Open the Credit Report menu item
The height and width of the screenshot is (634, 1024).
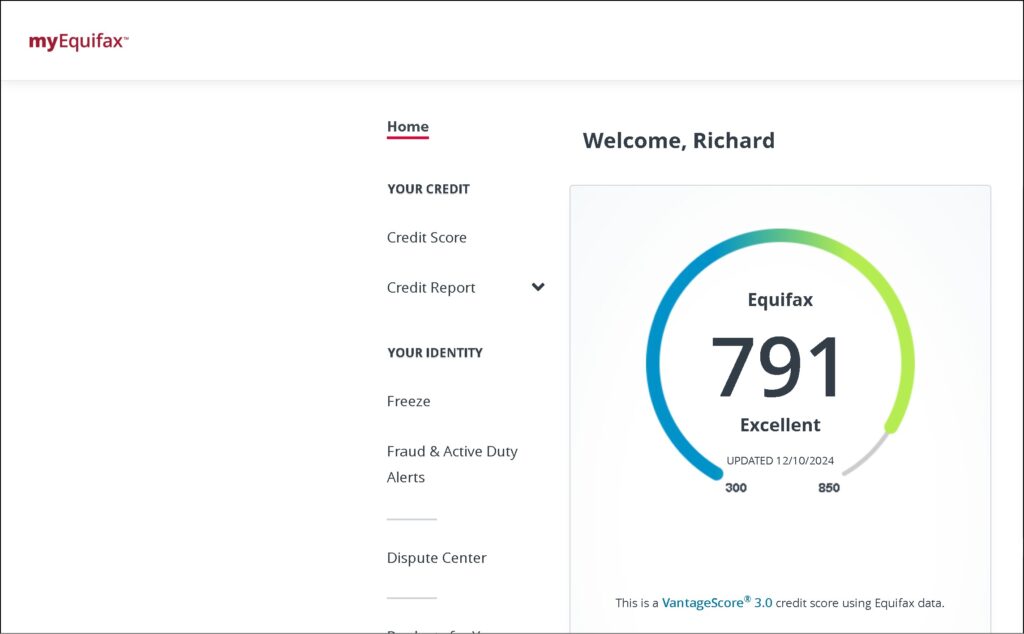(431, 288)
